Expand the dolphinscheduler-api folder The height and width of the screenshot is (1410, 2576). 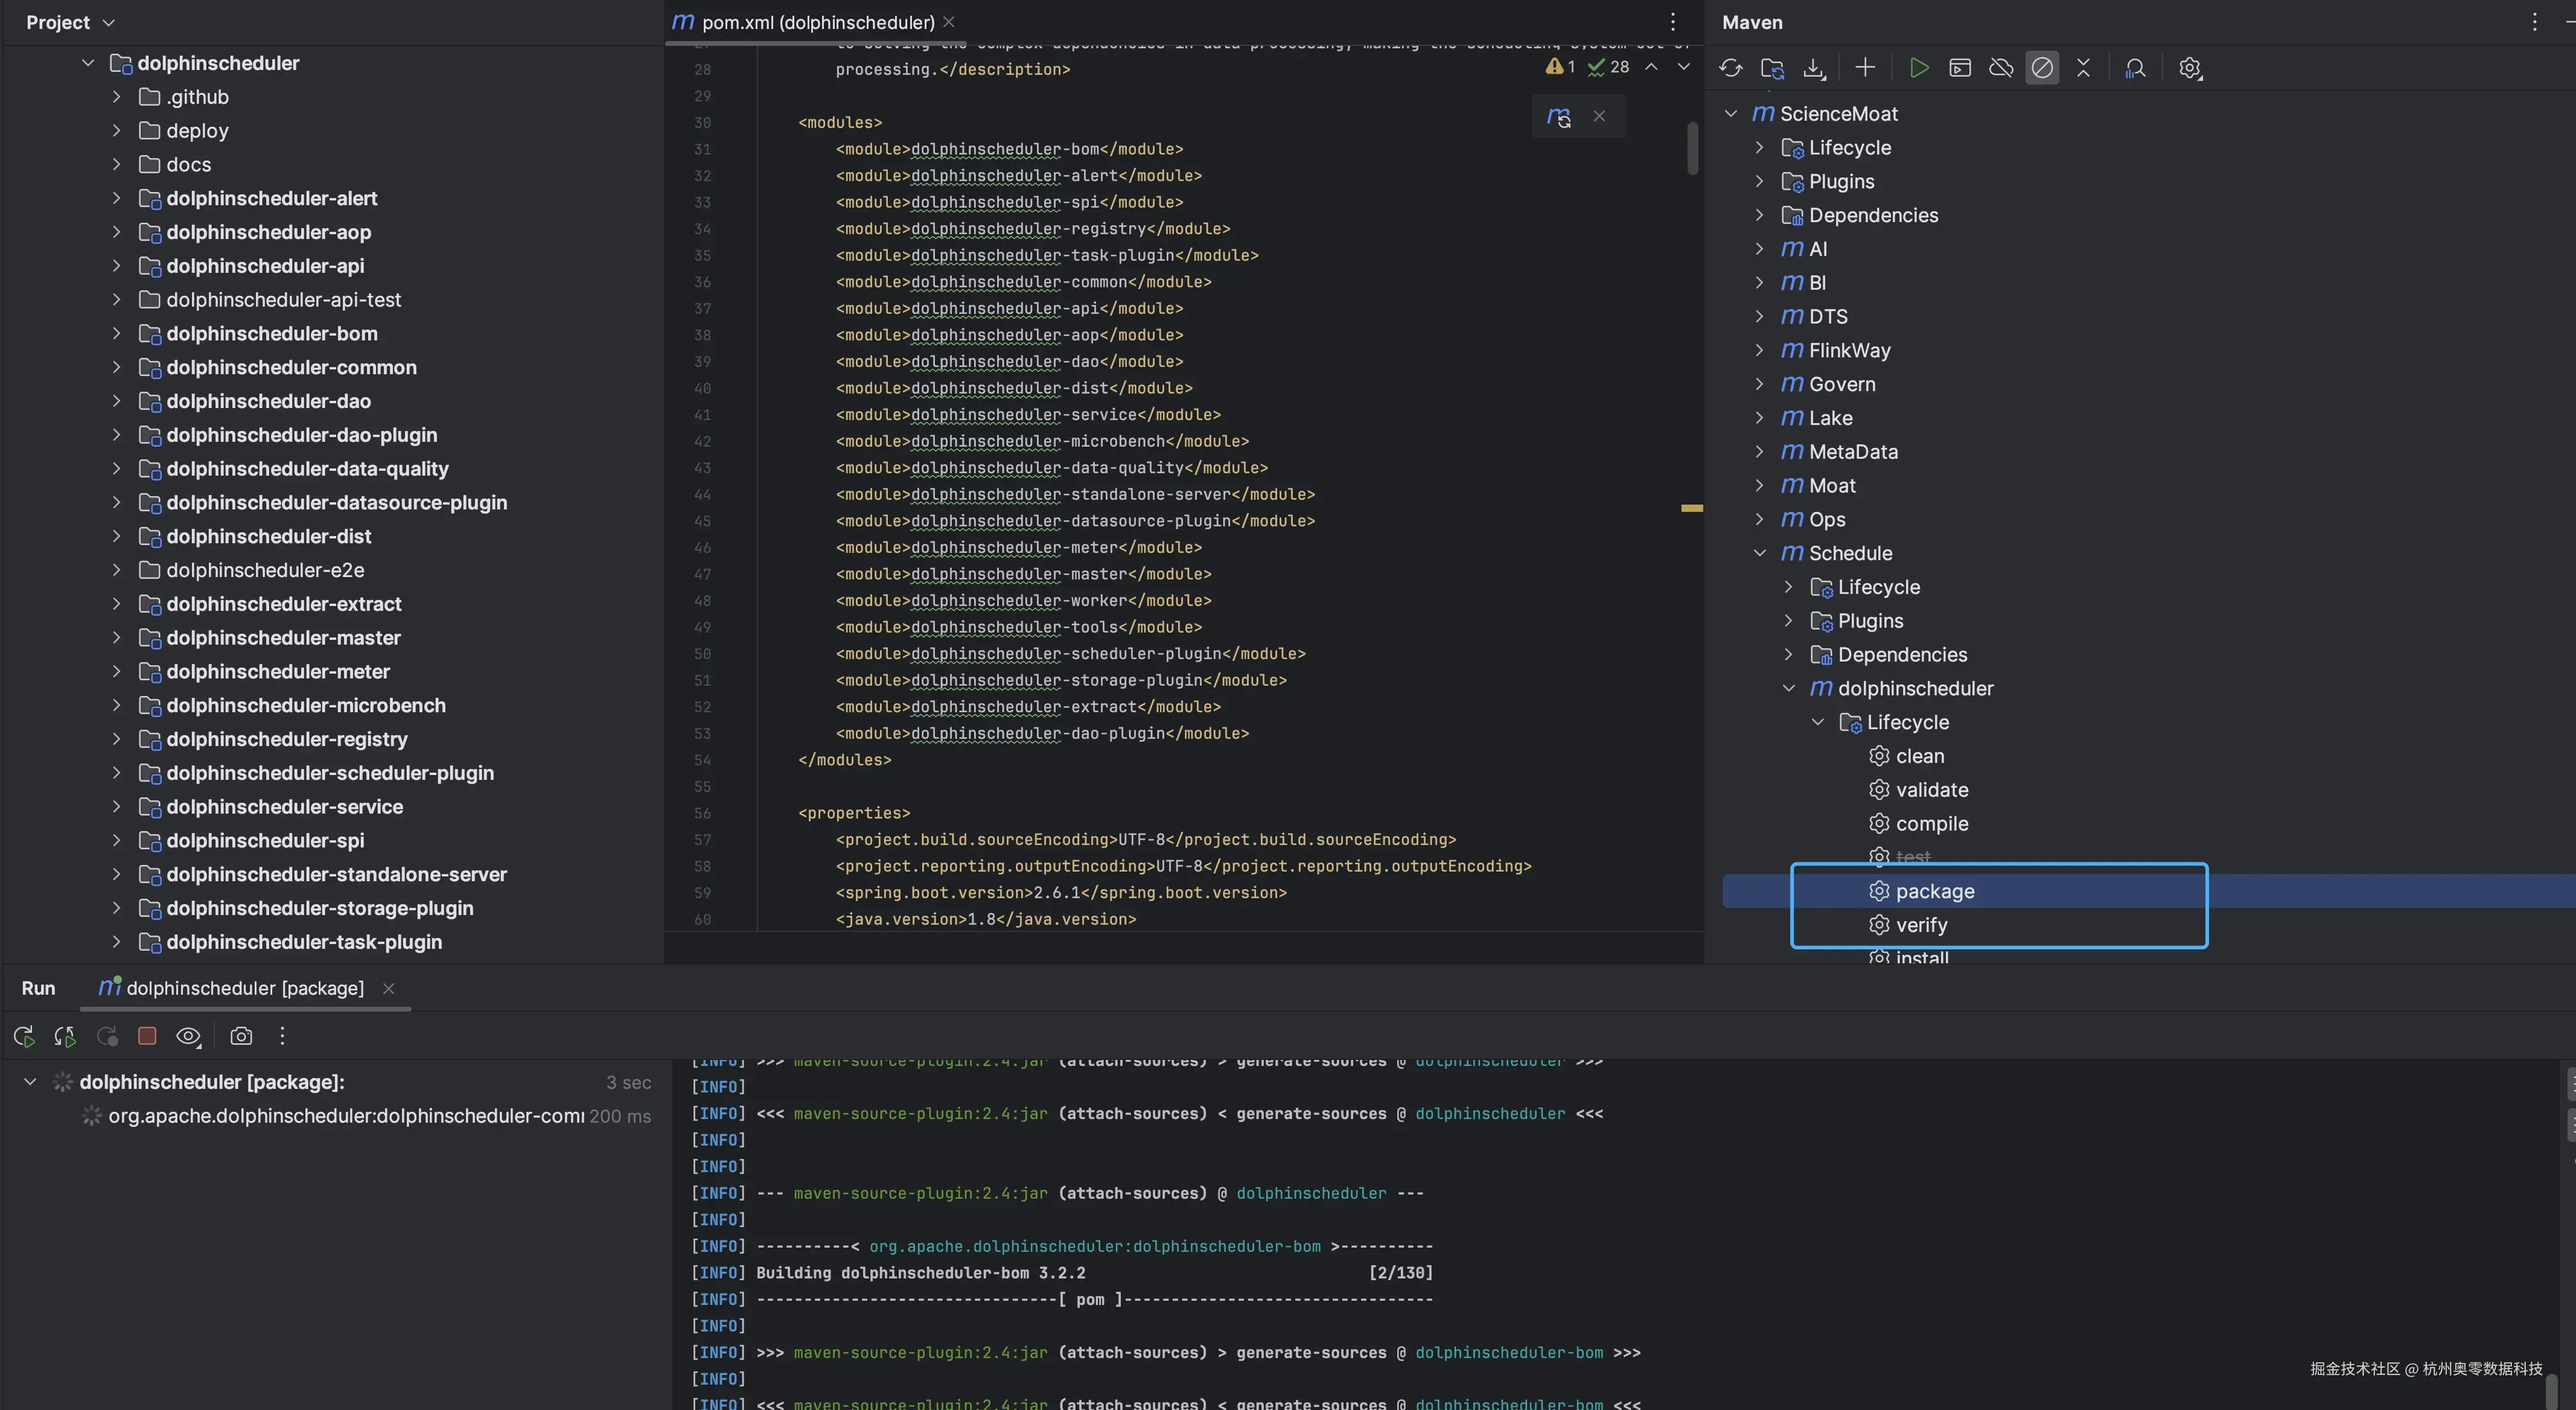coord(116,266)
